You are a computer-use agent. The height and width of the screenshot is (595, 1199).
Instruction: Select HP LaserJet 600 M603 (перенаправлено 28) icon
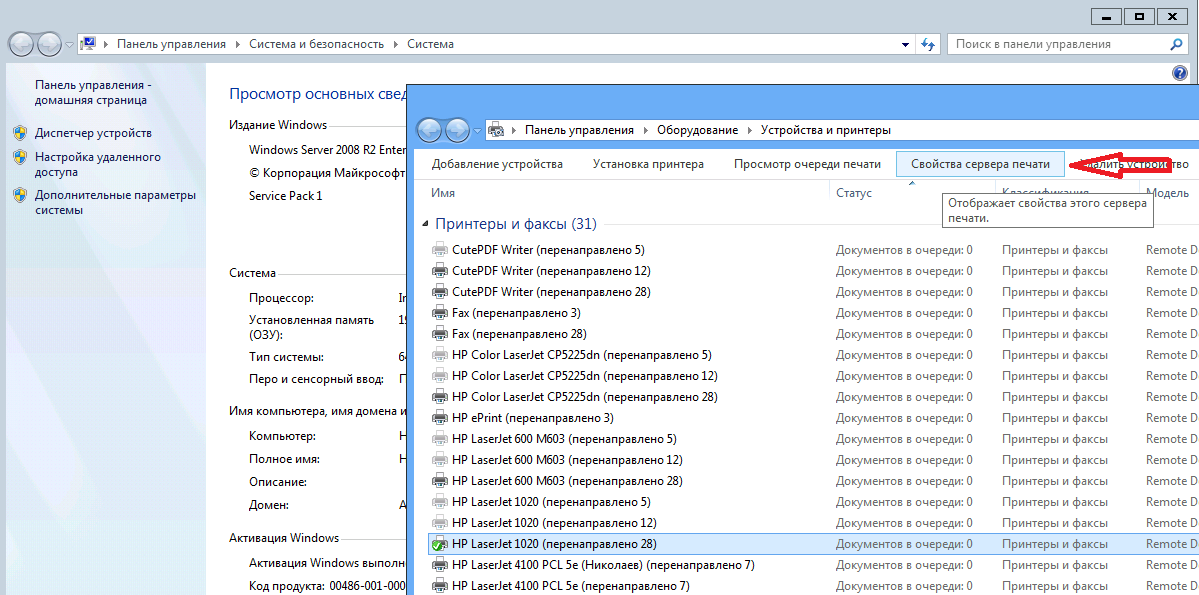click(x=440, y=481)
